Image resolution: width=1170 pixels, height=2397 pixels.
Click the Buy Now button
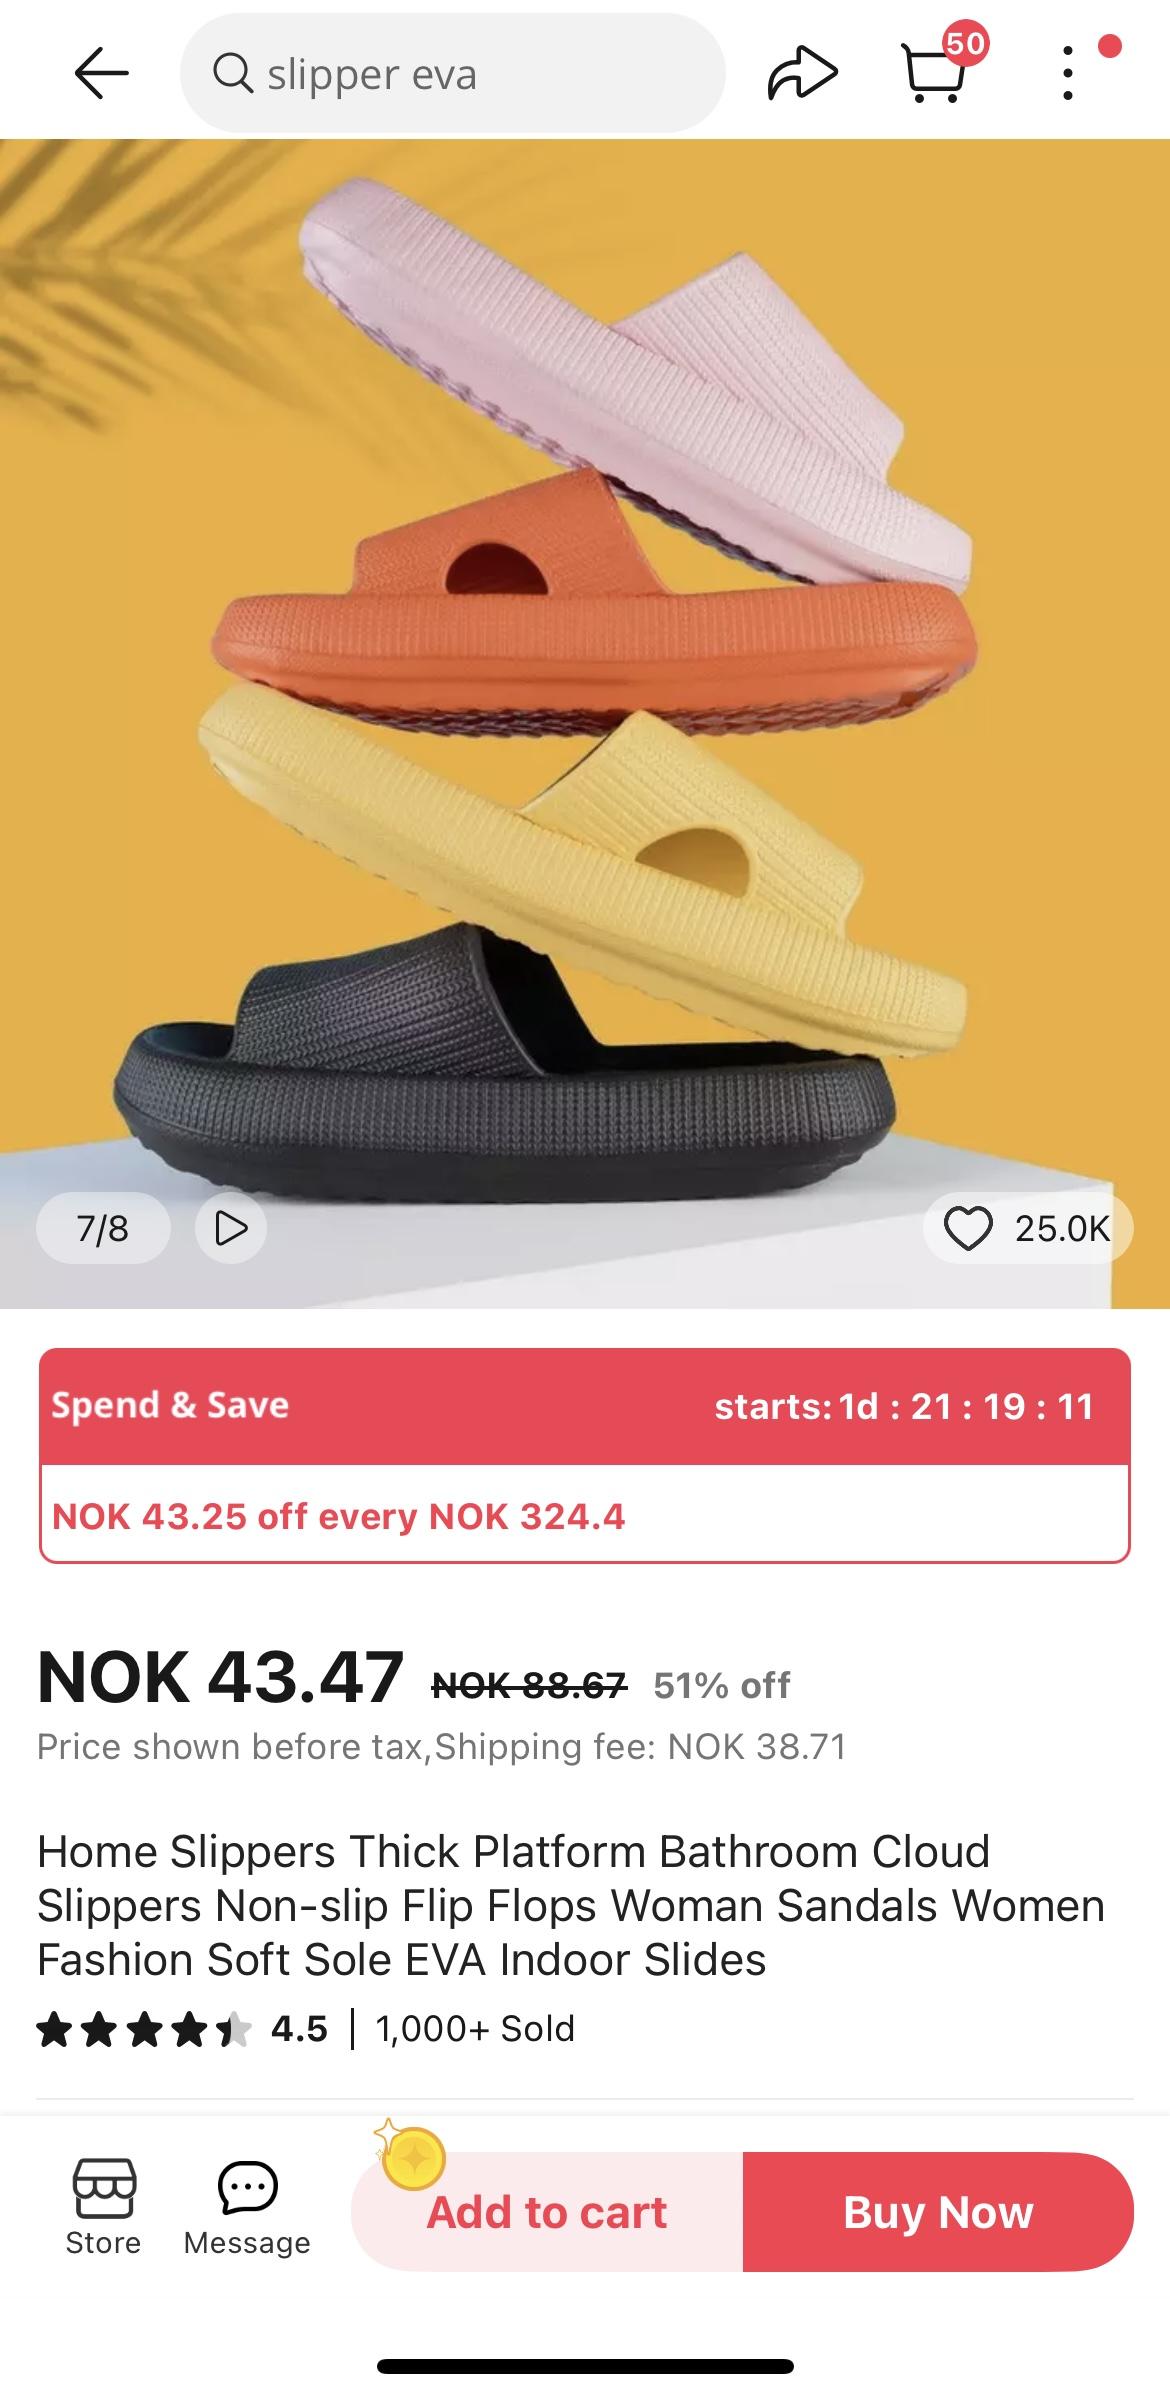coord(938,2211)
